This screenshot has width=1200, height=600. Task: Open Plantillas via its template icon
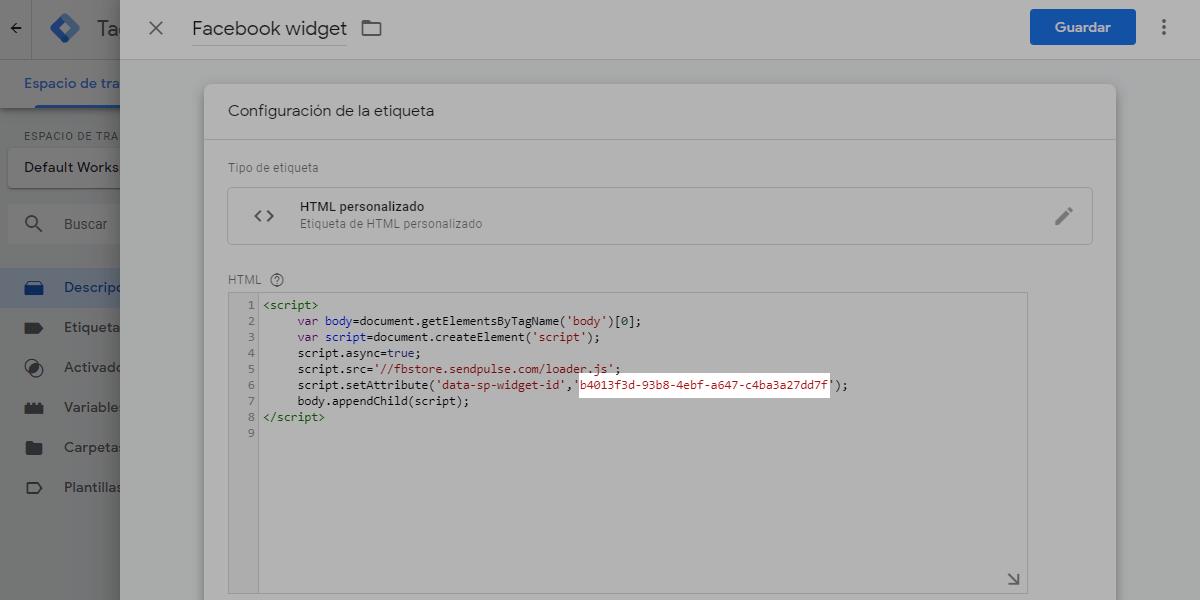point(34,488)
